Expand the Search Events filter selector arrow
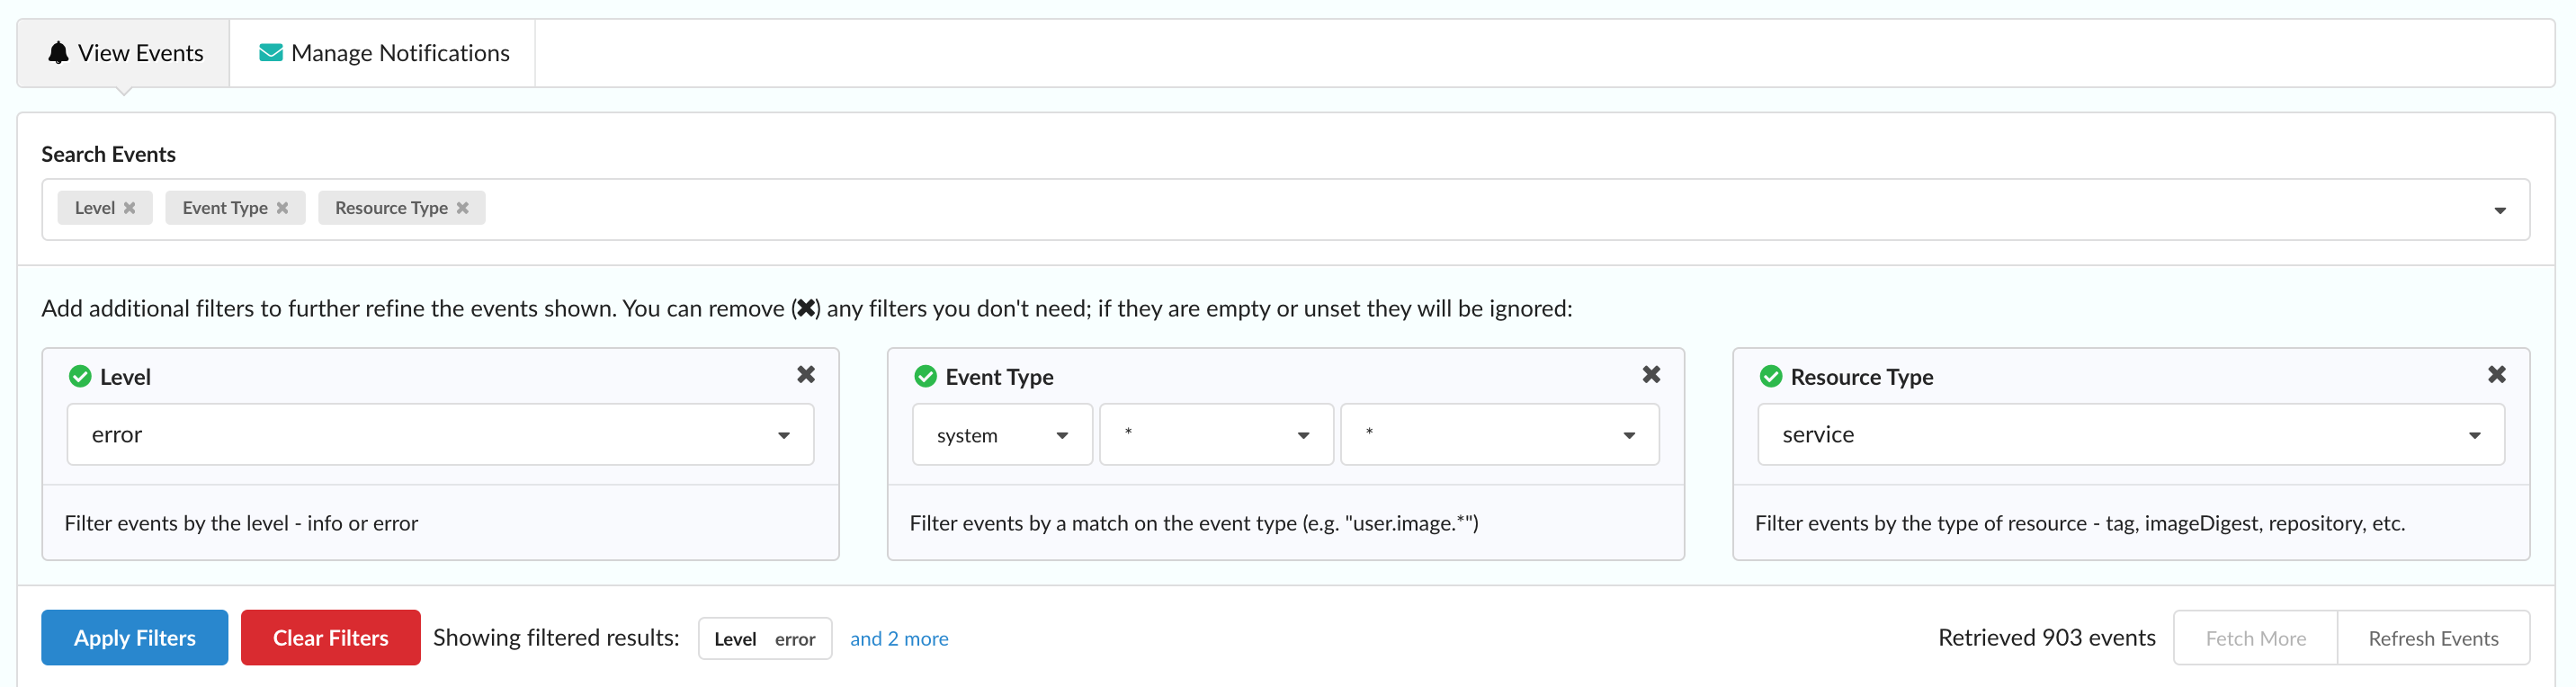2576x687 pixels. click(x=2499, y=210)
